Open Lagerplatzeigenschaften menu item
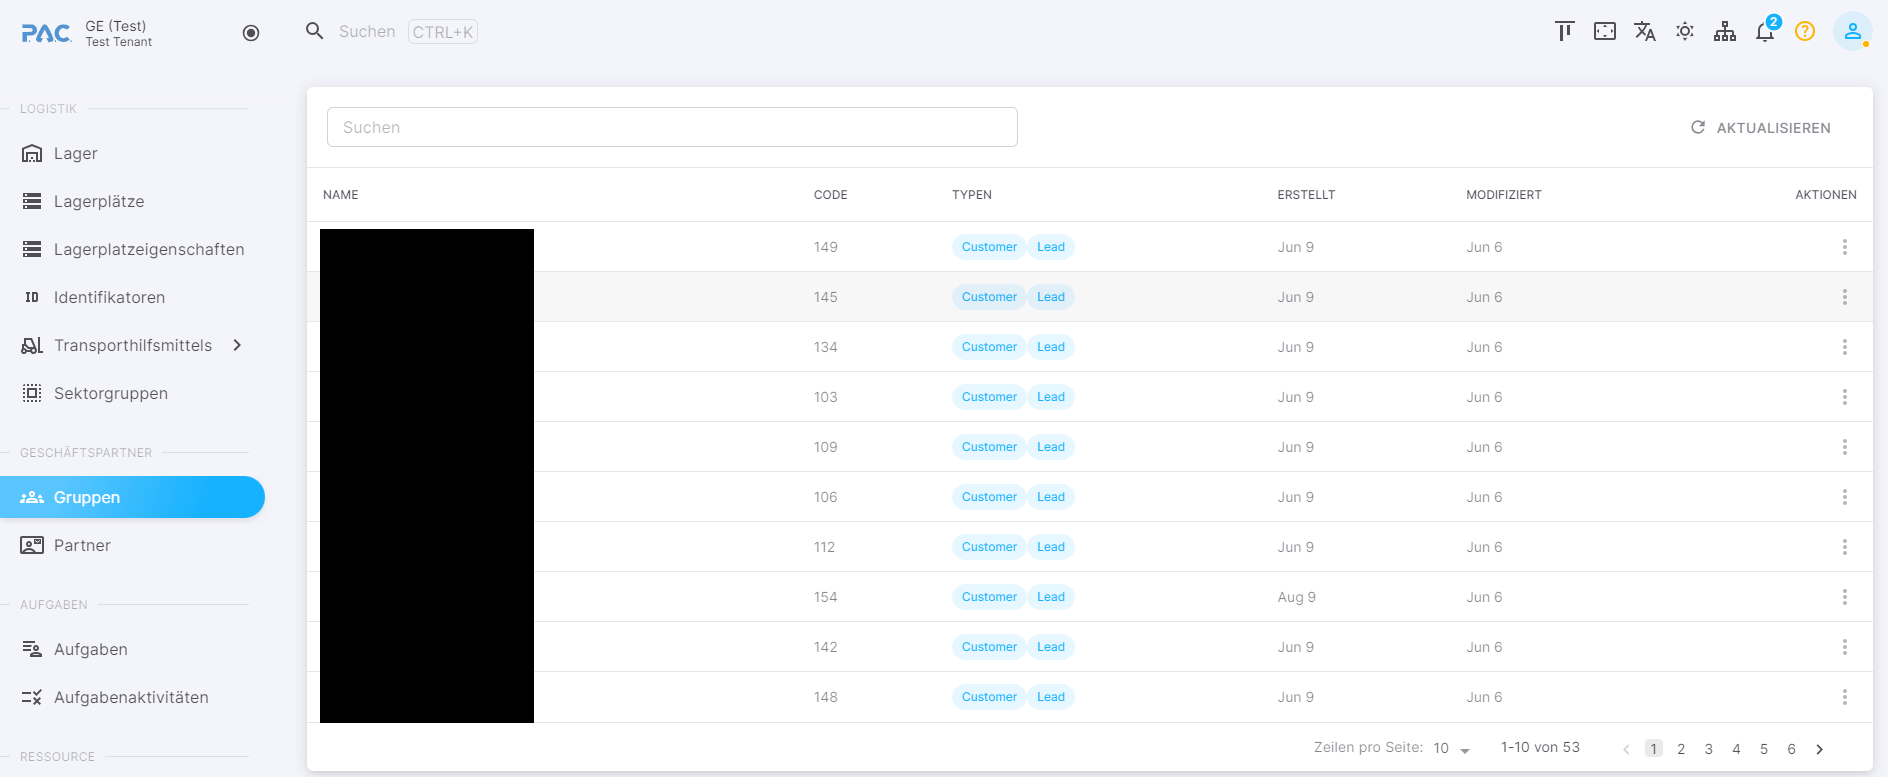1888x777 pixels. (132, 249)
